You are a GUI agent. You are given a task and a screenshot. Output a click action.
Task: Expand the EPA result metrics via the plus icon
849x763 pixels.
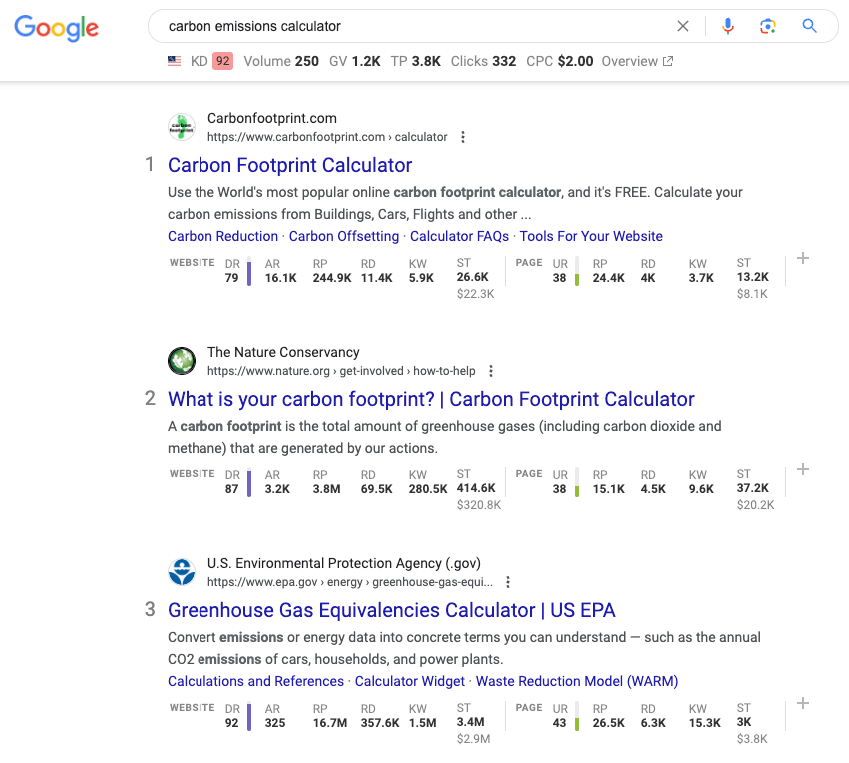[x=802, y=703]
